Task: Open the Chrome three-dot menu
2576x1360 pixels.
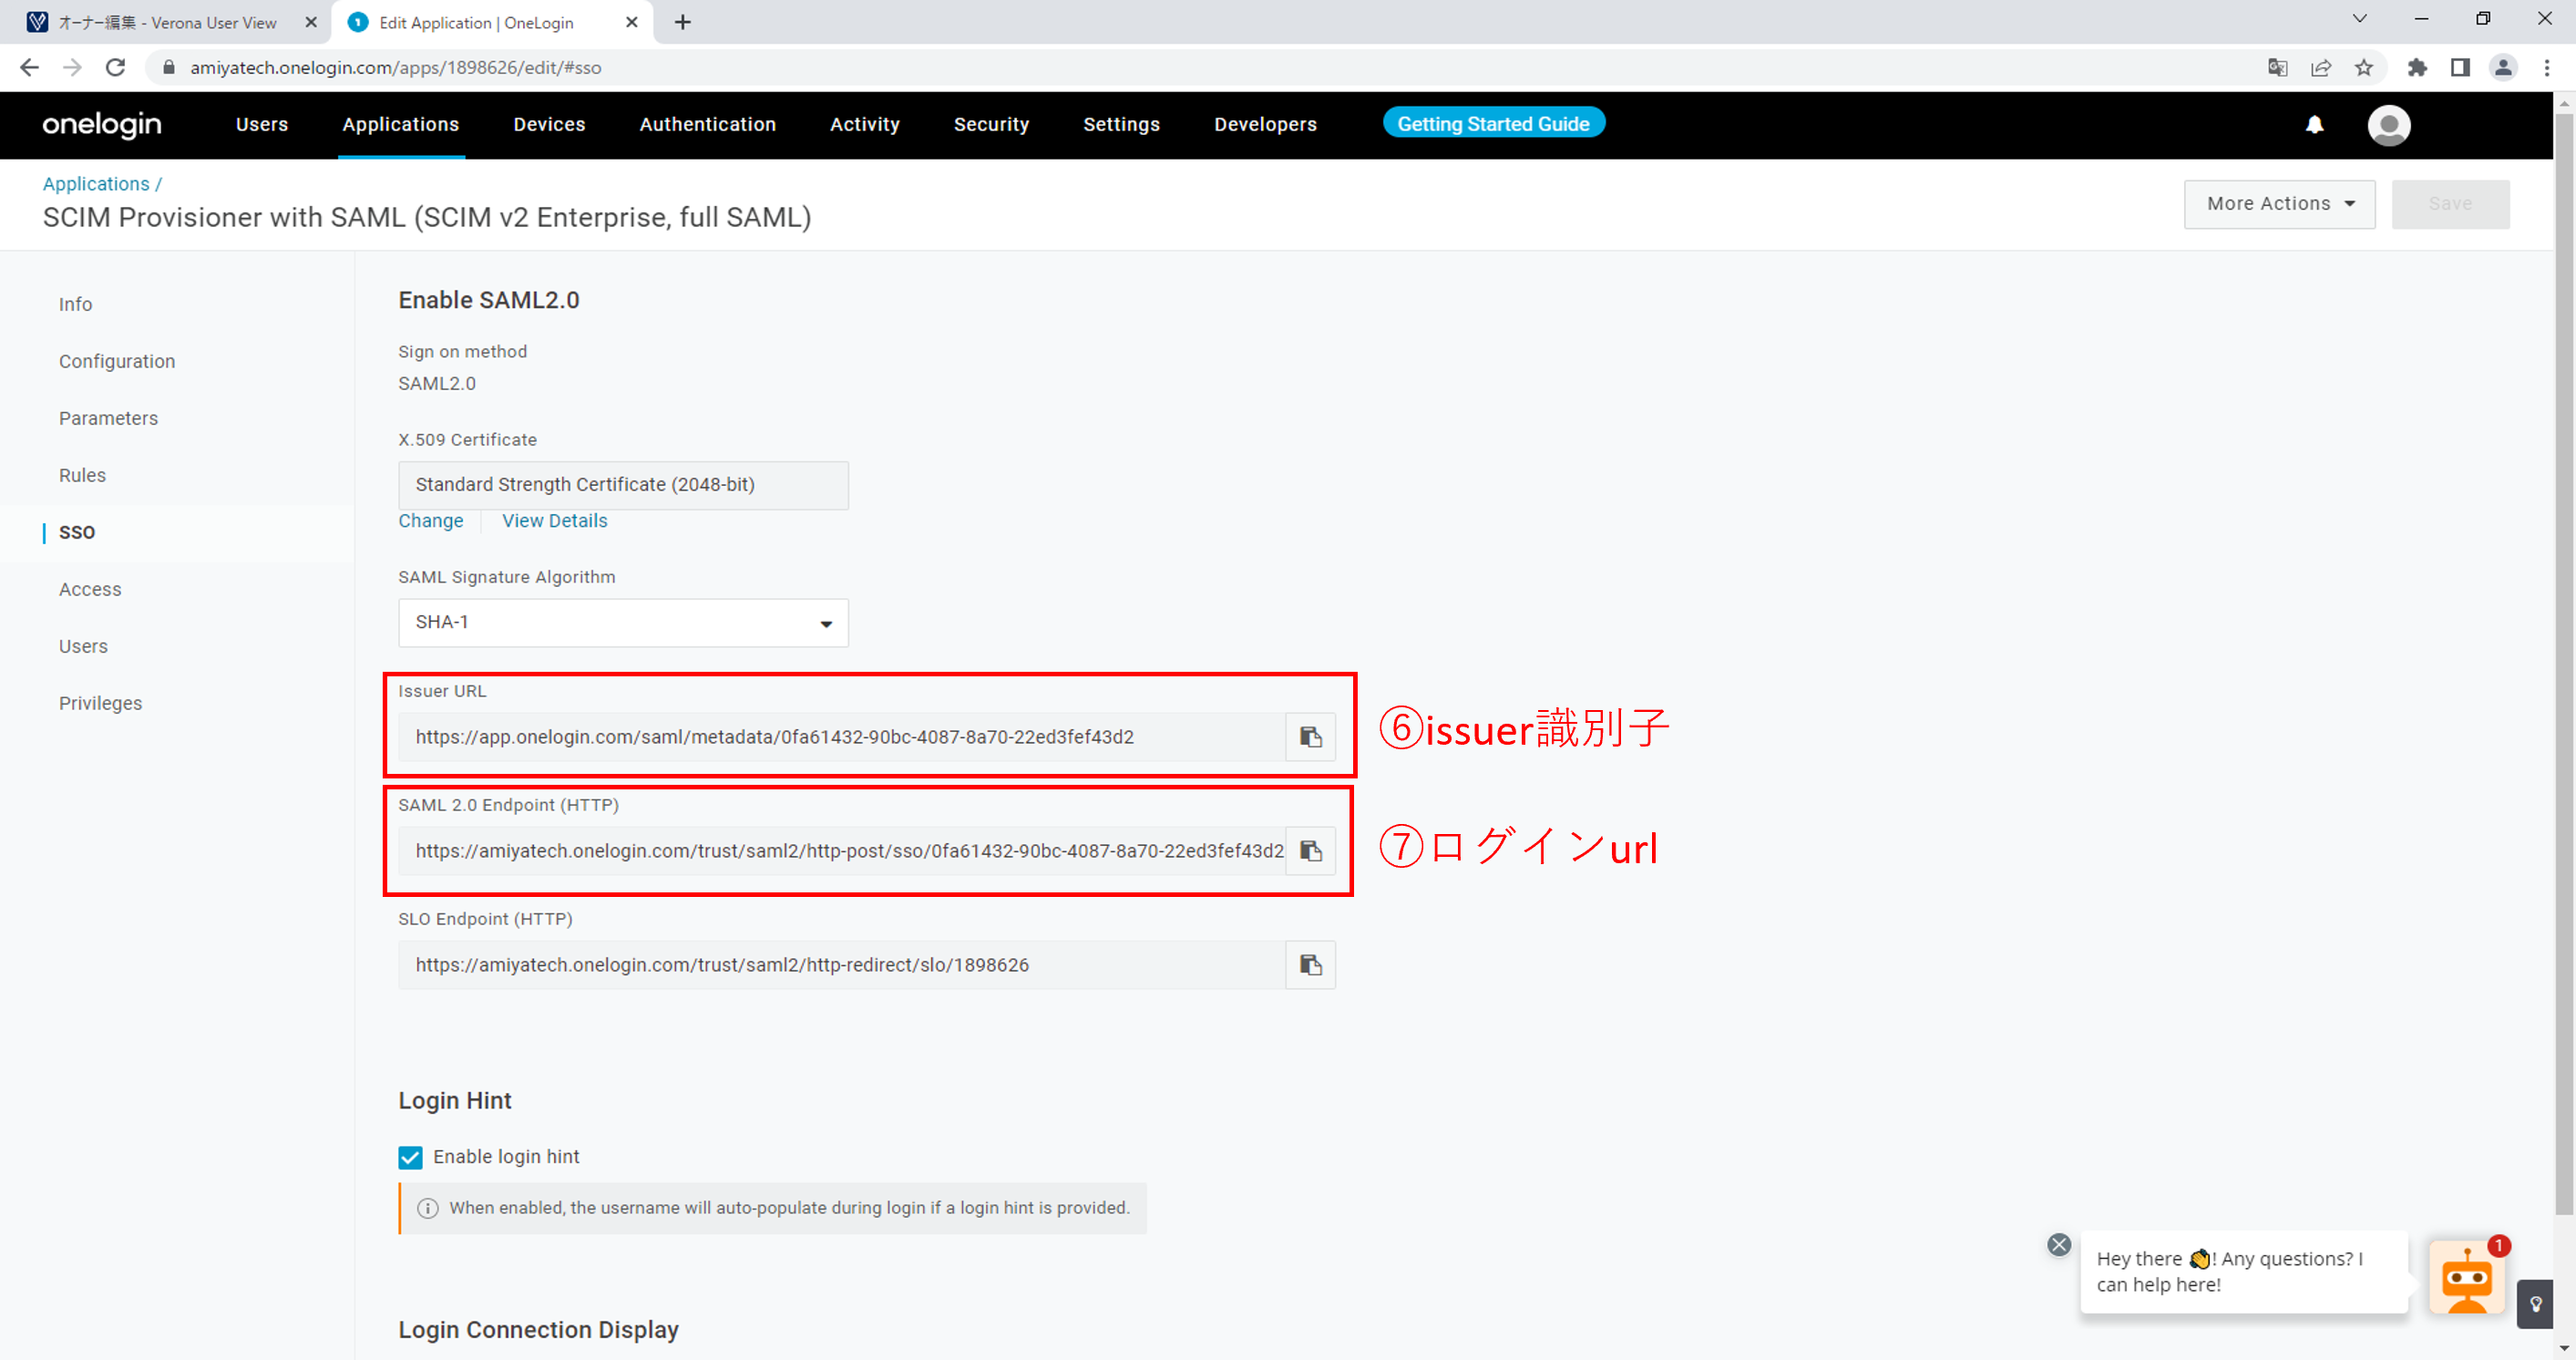Action: (x=2547, y=67)
